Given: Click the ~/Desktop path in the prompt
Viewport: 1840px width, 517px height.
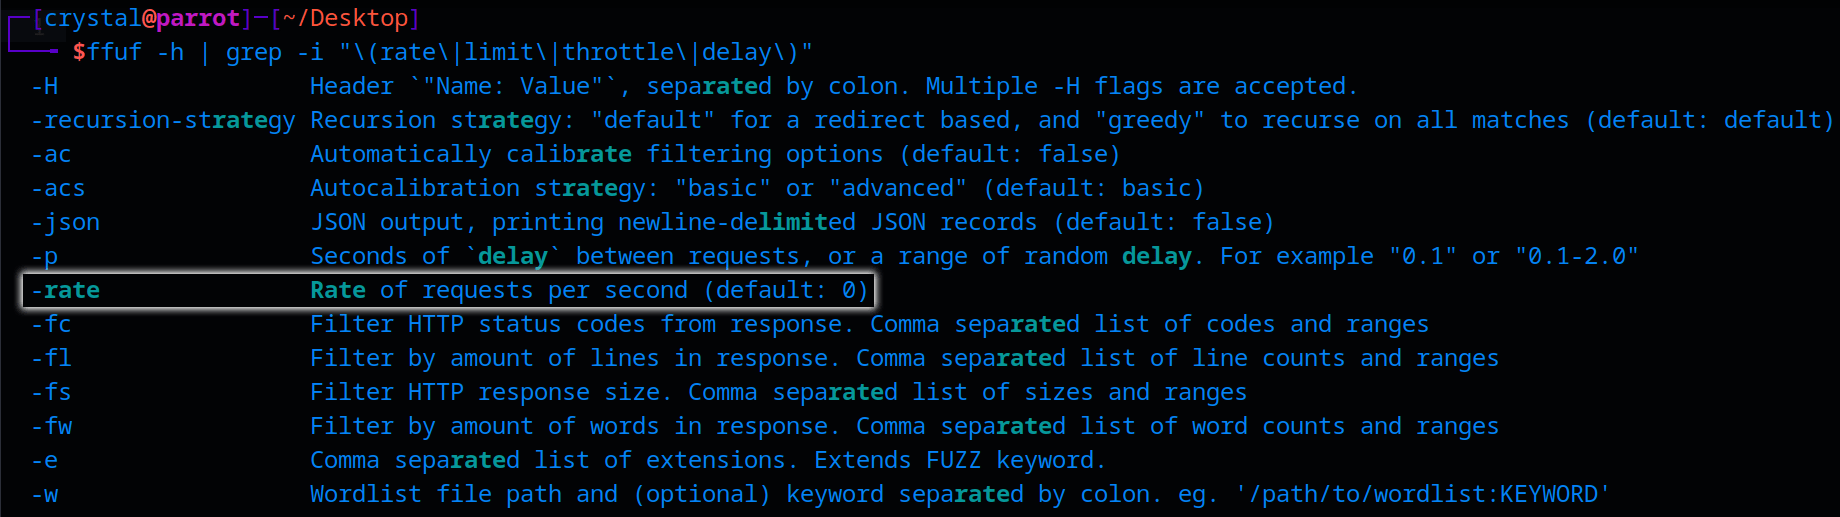Looking at the screenshot, I should click(345, 18).
